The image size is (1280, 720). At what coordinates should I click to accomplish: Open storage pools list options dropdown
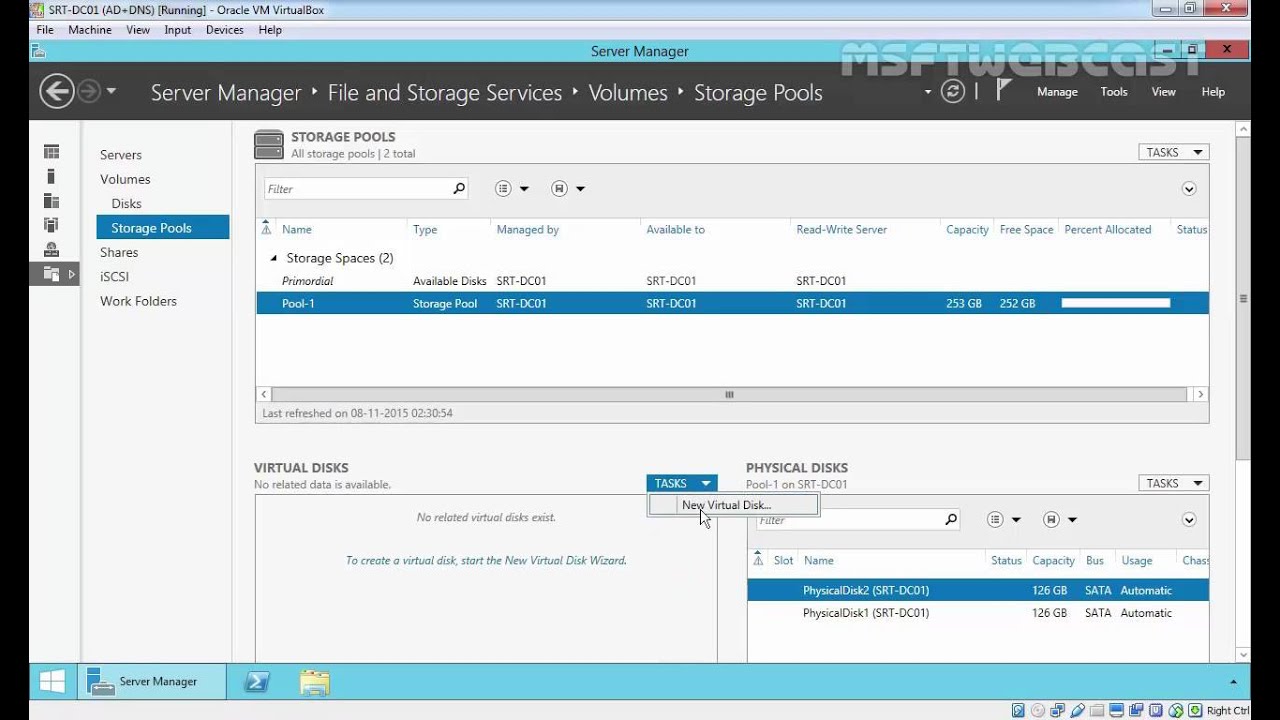pyautogui.click(x=512, y=189)
